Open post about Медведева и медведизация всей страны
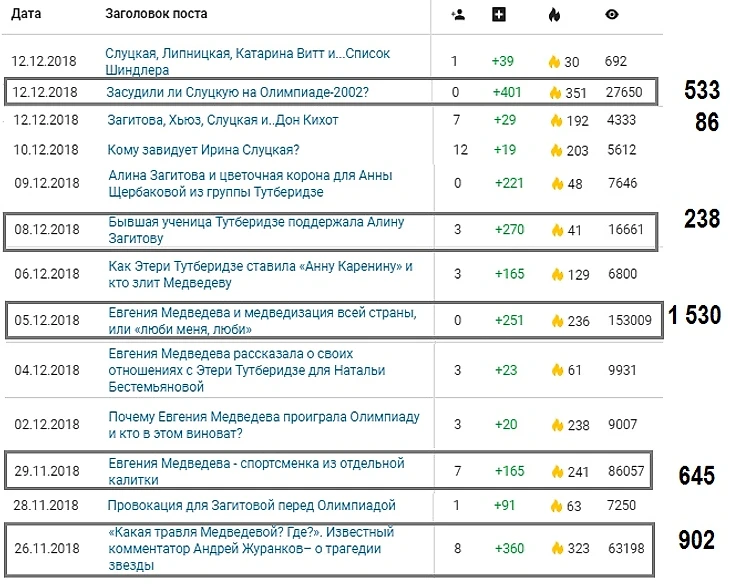 (x=262, y=321)
